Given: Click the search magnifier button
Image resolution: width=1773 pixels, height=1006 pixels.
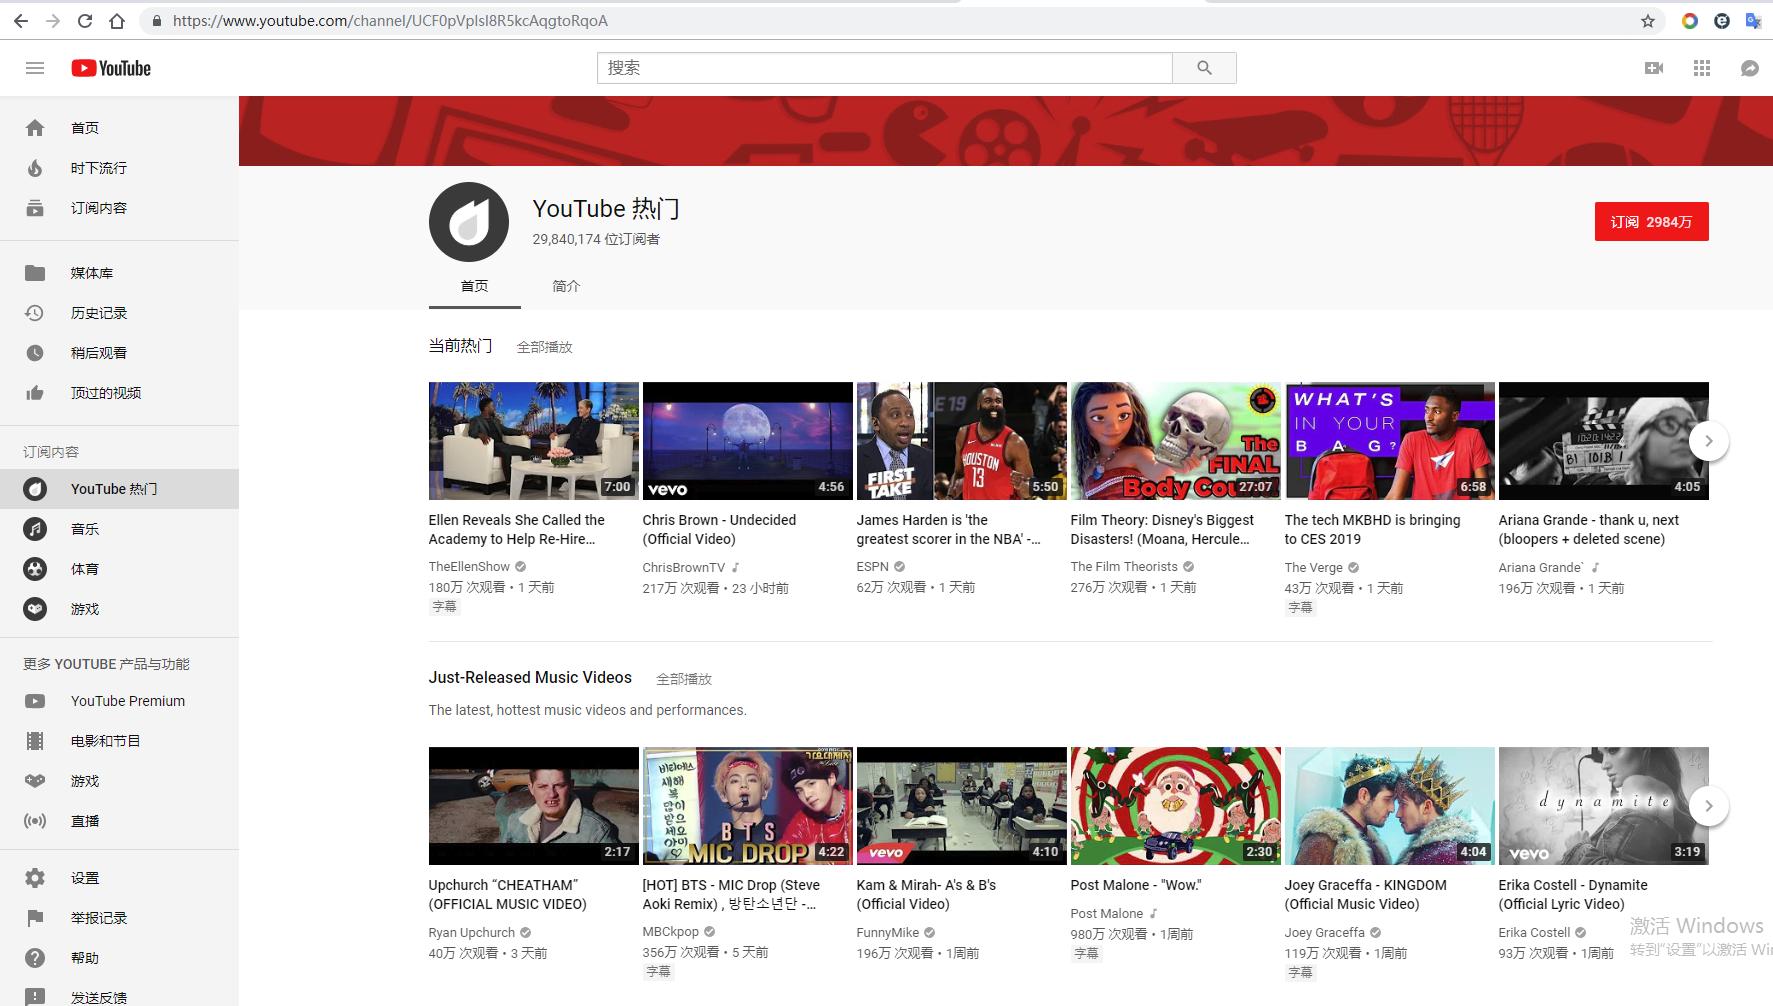Looking at the screenshot, I should point(1204,68).
